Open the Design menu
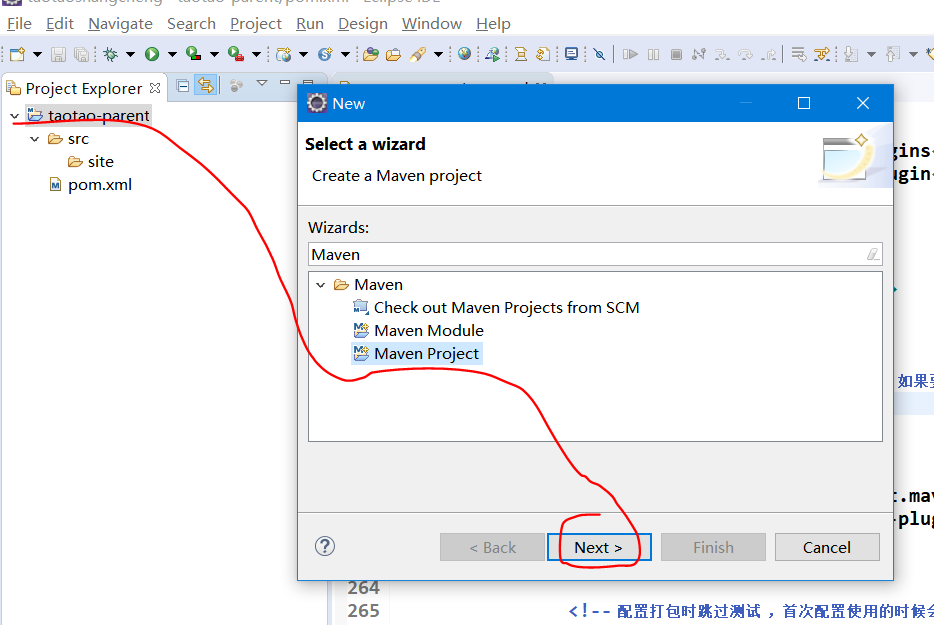 (x=363, y=24)
